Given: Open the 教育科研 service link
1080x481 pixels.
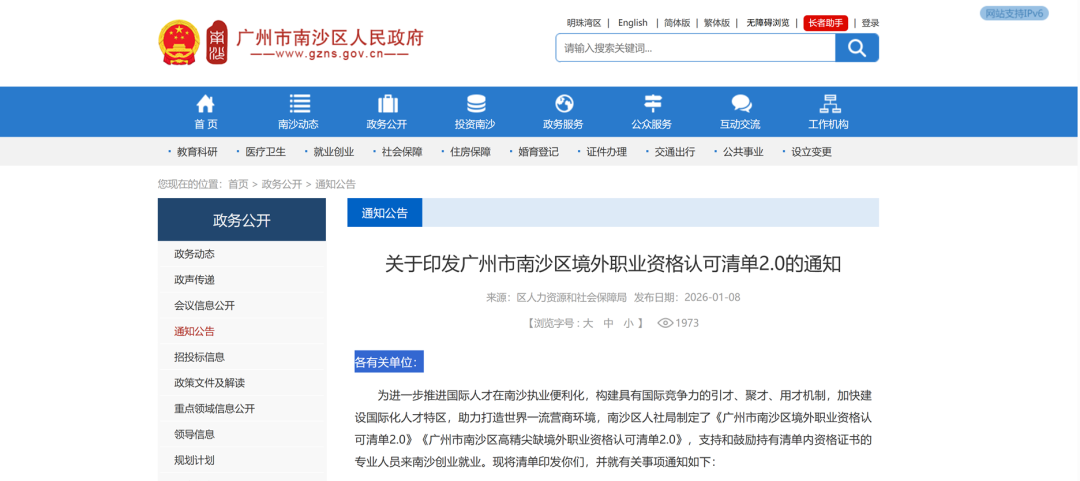Looking at the screenshot, I should pos(197,152).
